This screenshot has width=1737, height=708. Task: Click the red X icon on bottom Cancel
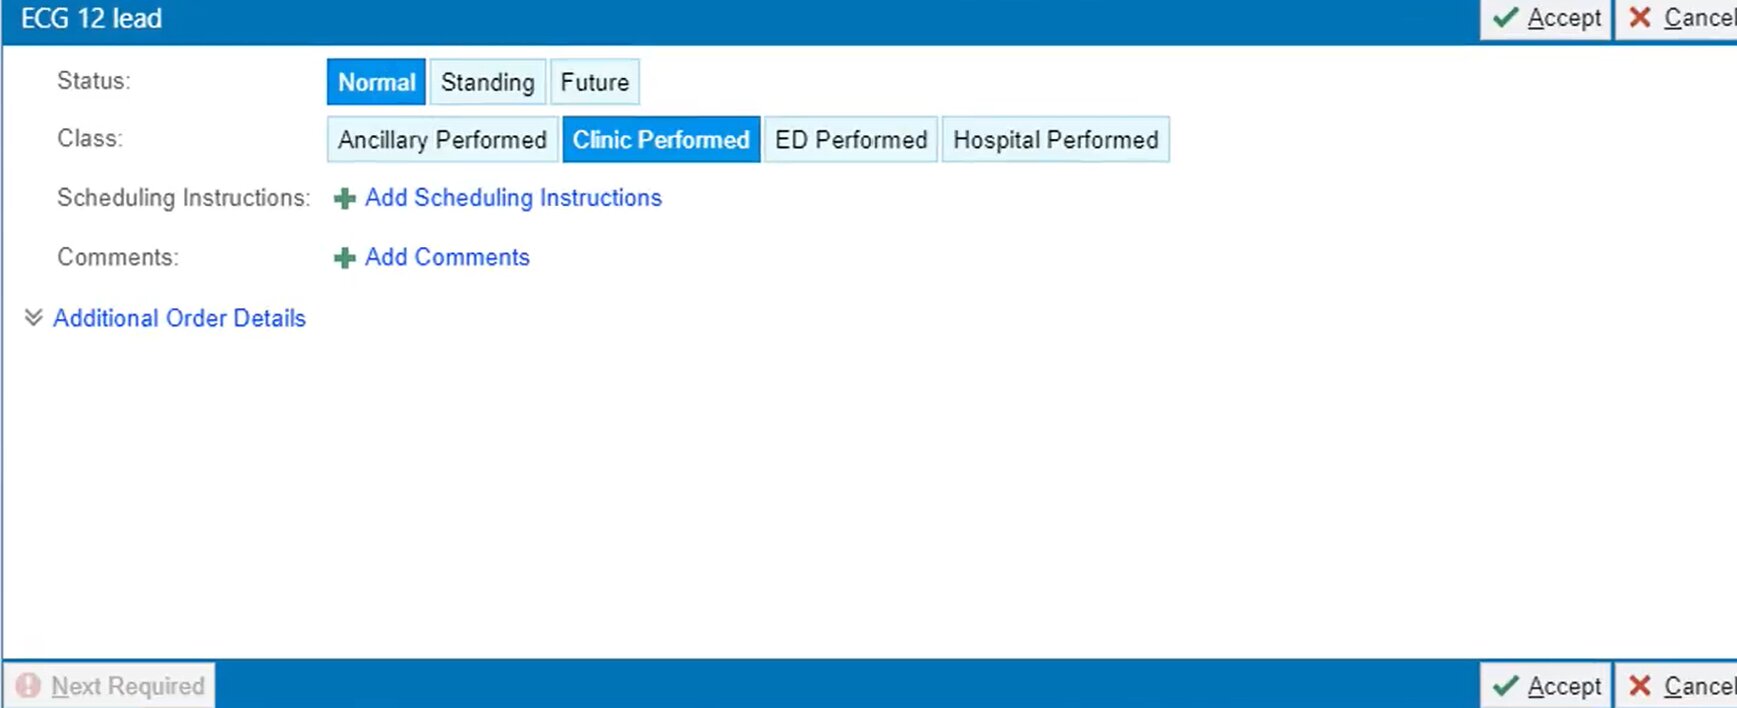click(x=1640, y=686)
